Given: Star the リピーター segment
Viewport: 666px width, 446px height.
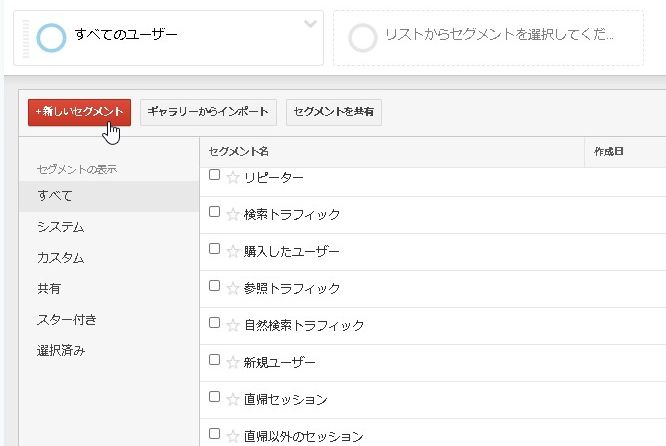Looking at the screenshot, I should click(x=233, y=177).
